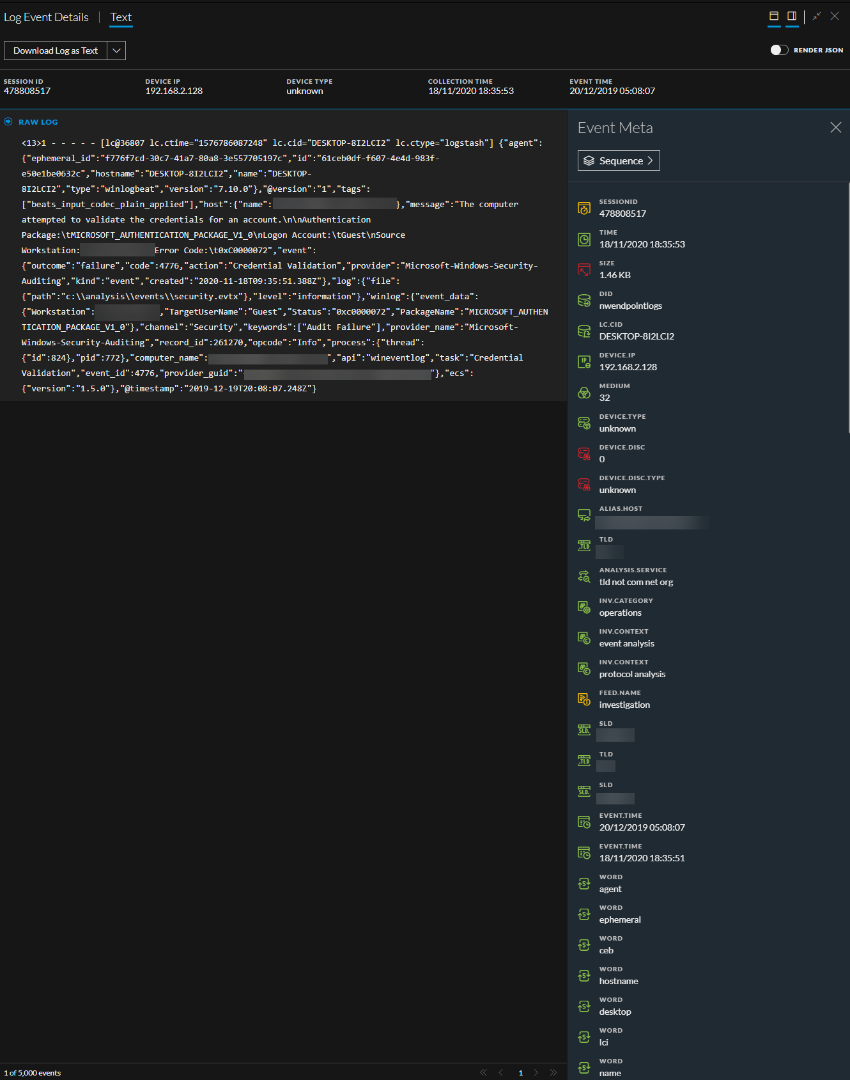Close the Event Meta panel
The image size is (850, 1080).
[836, 128]
